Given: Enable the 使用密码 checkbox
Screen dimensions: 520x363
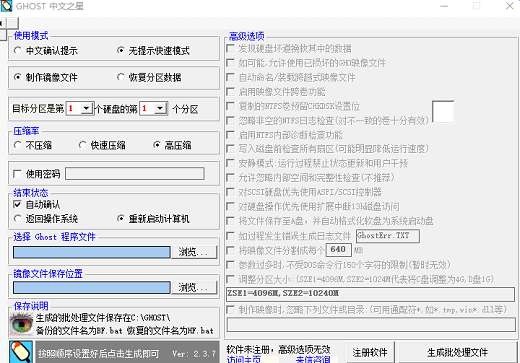Looking at the screenshot, I should [17, 174].
